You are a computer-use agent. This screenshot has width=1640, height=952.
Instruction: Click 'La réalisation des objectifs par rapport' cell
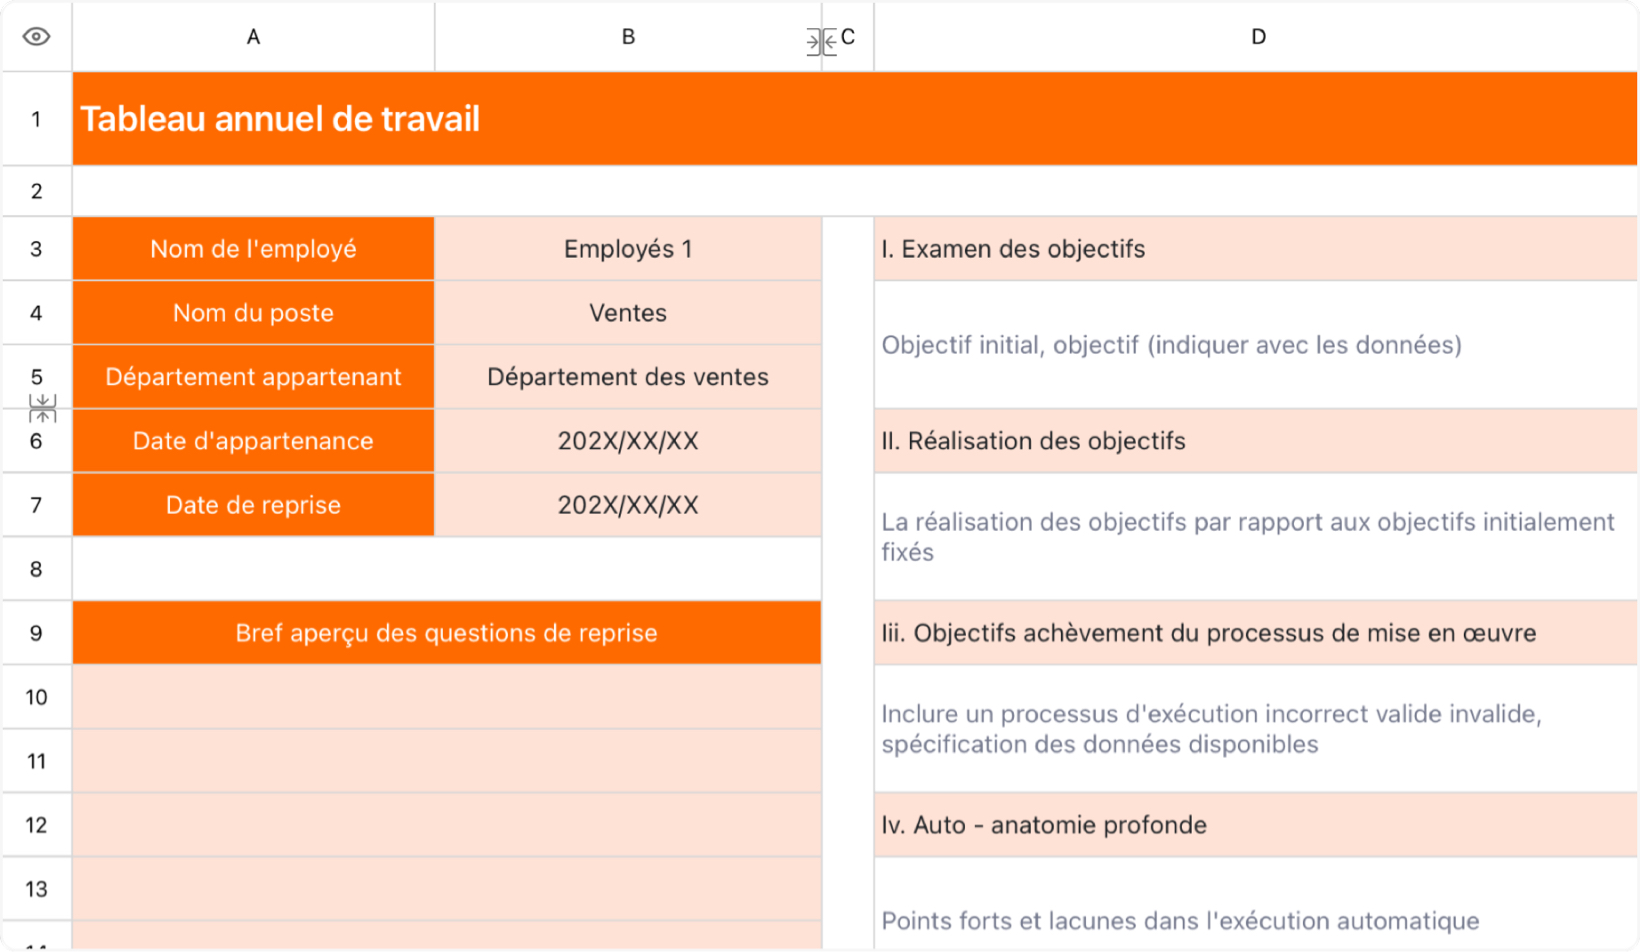[x=1256, y=537]
